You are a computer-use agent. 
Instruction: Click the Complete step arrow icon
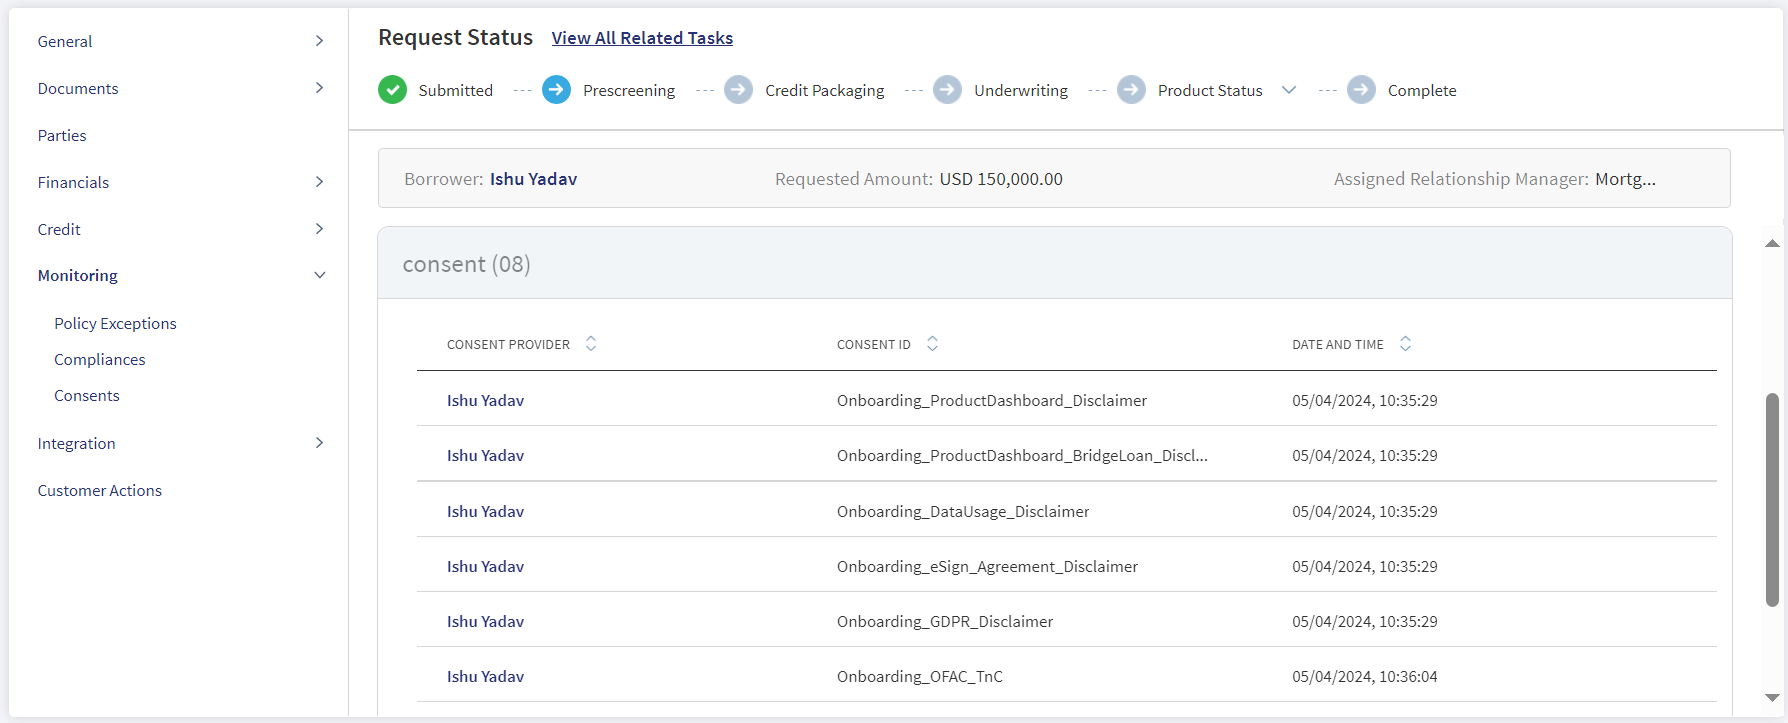[1361, 90]
